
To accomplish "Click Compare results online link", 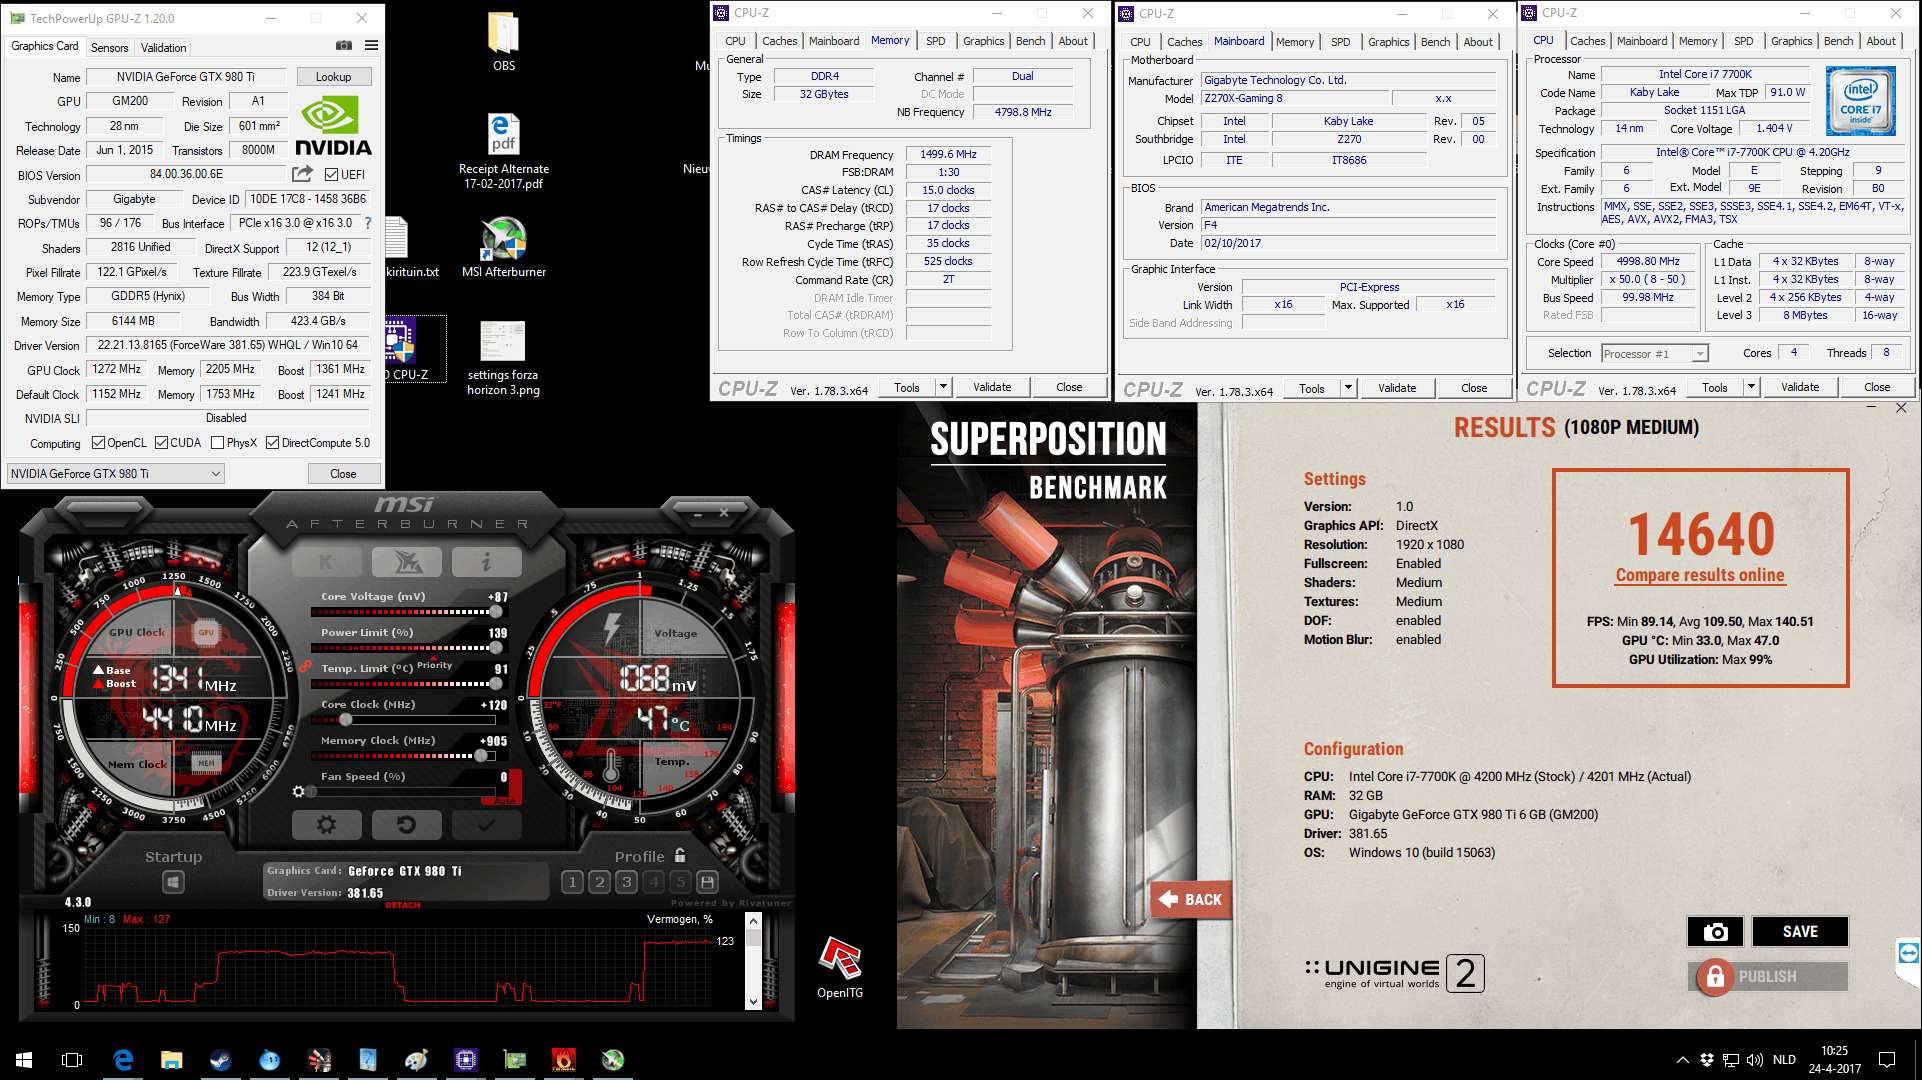I will click(1699, 575).
